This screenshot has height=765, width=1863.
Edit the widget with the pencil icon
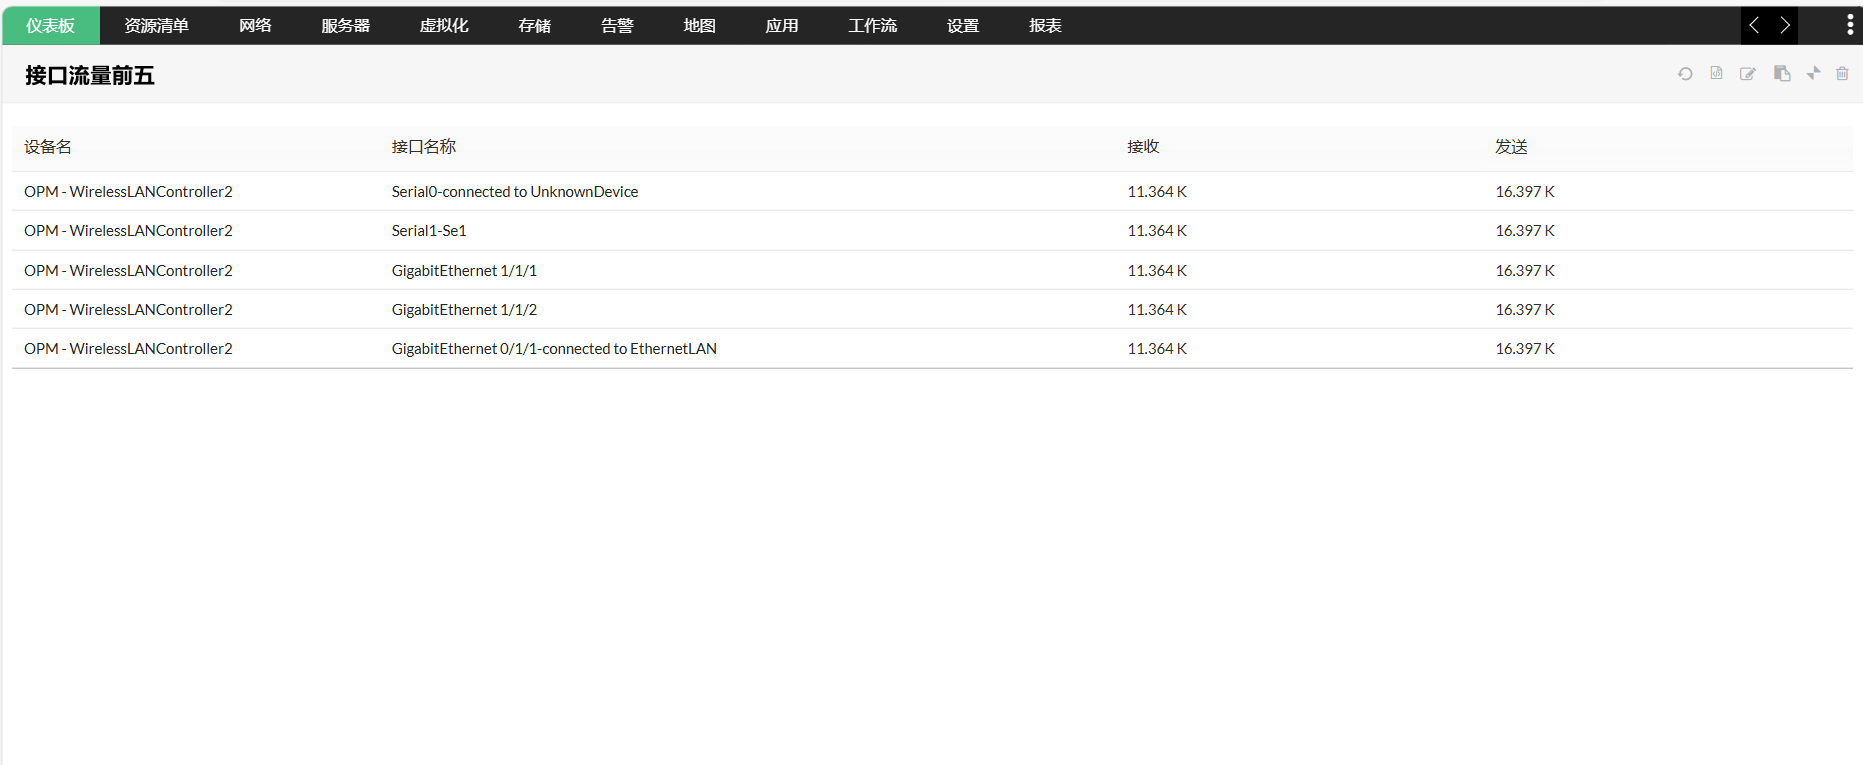1748,74
